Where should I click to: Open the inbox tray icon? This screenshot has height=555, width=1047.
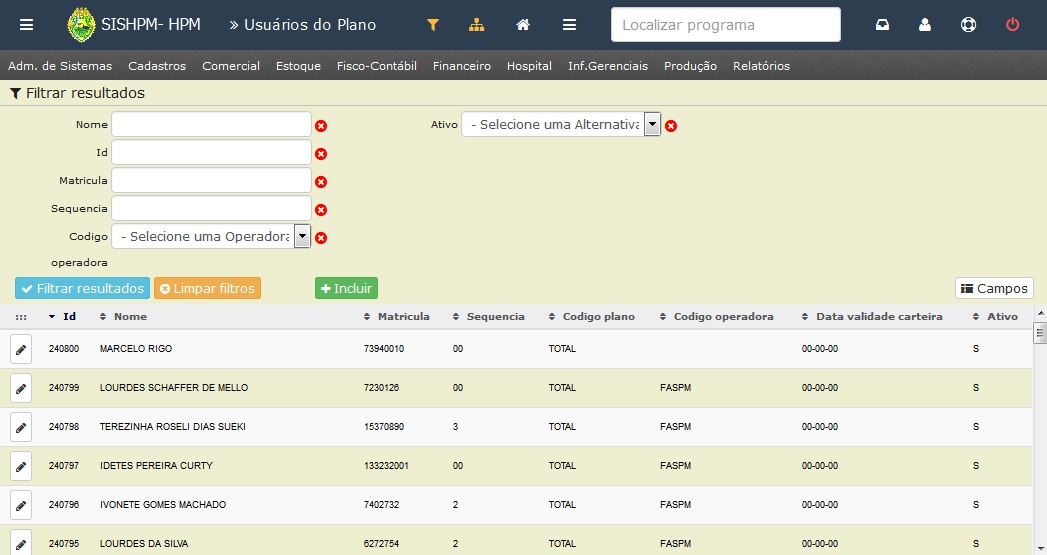point(882,25)
